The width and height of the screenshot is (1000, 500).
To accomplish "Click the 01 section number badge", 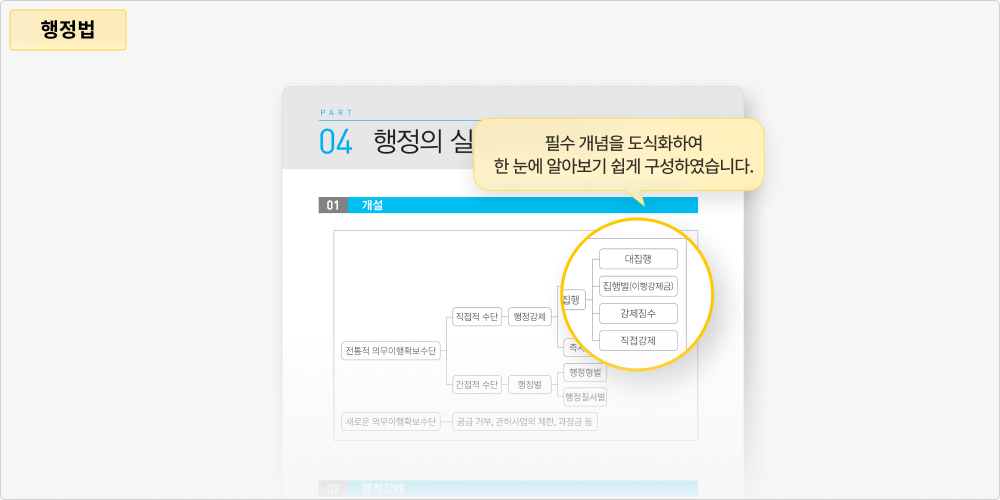I will click(x=333, y=205).
